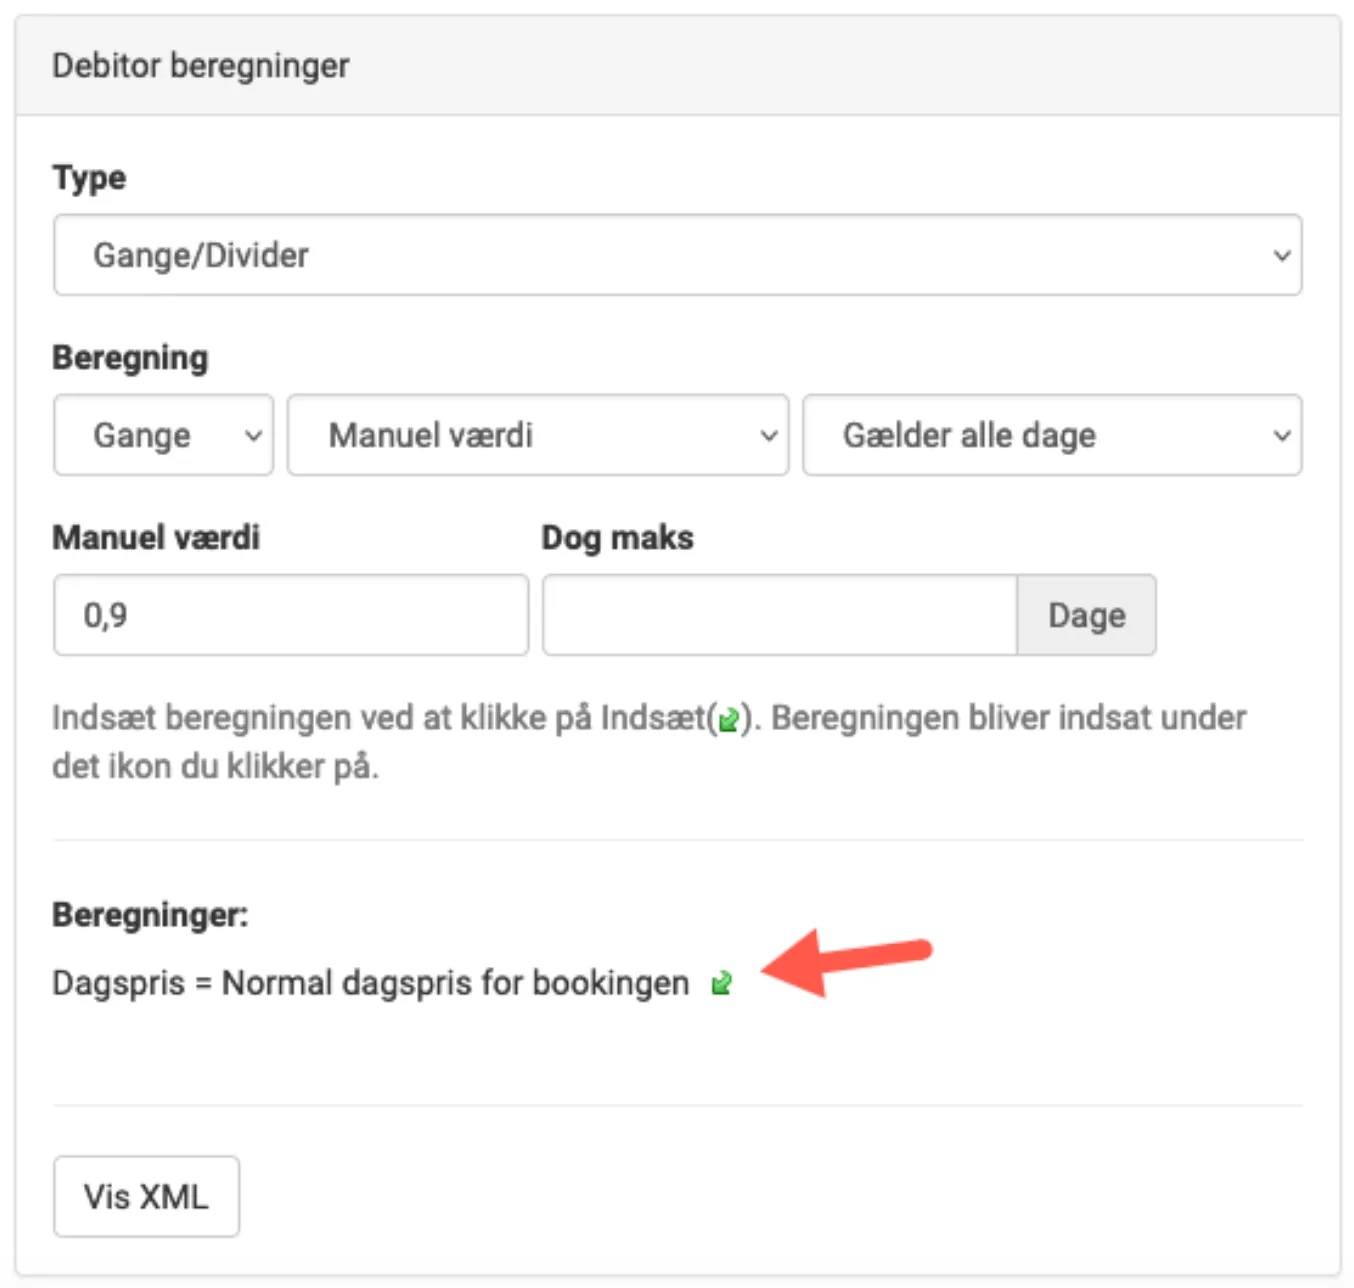Click the Dog maks field label

click(616, 537)
